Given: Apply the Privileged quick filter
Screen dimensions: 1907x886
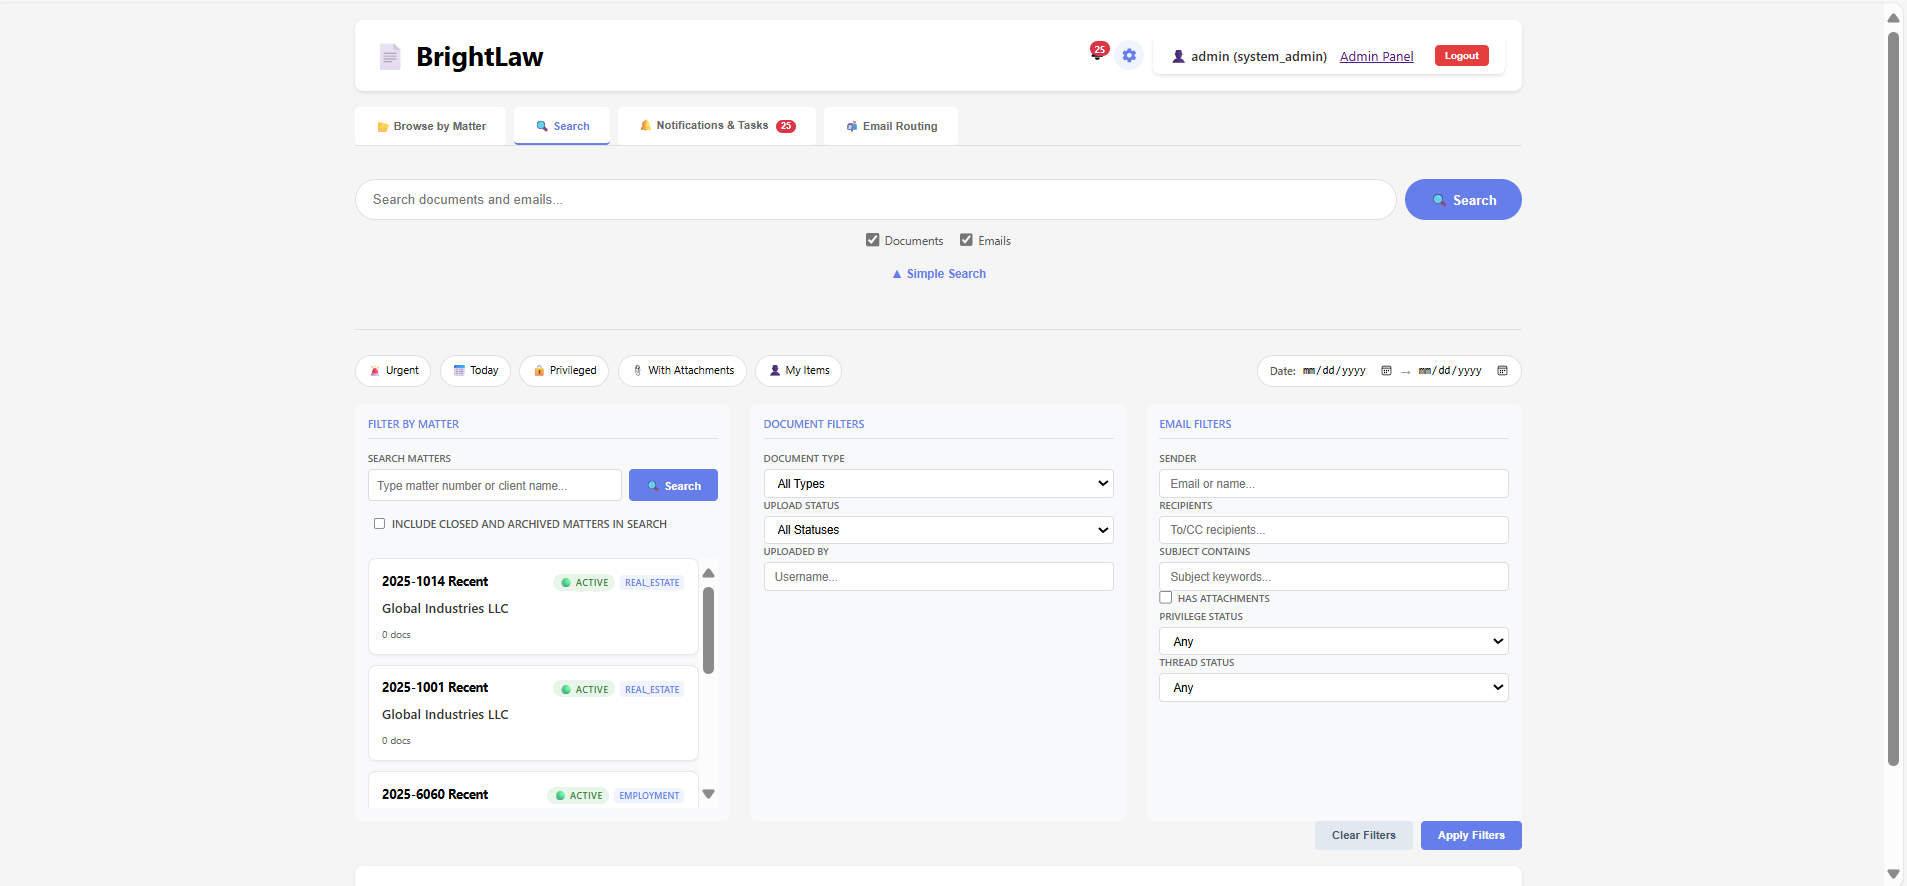Looking at the screenshot, I should pyautogui.click(x=564, y=371).
